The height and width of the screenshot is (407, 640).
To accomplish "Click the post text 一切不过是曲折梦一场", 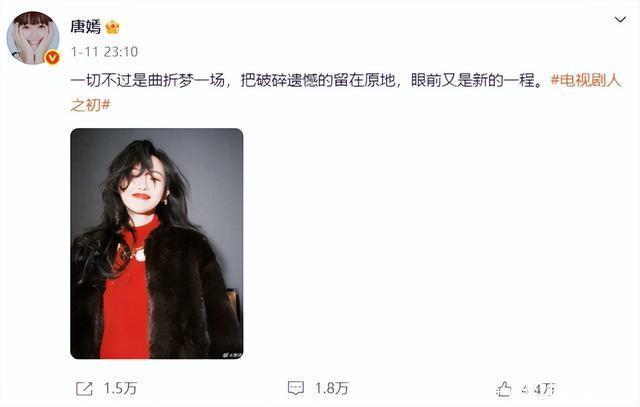I will (147, 80).
